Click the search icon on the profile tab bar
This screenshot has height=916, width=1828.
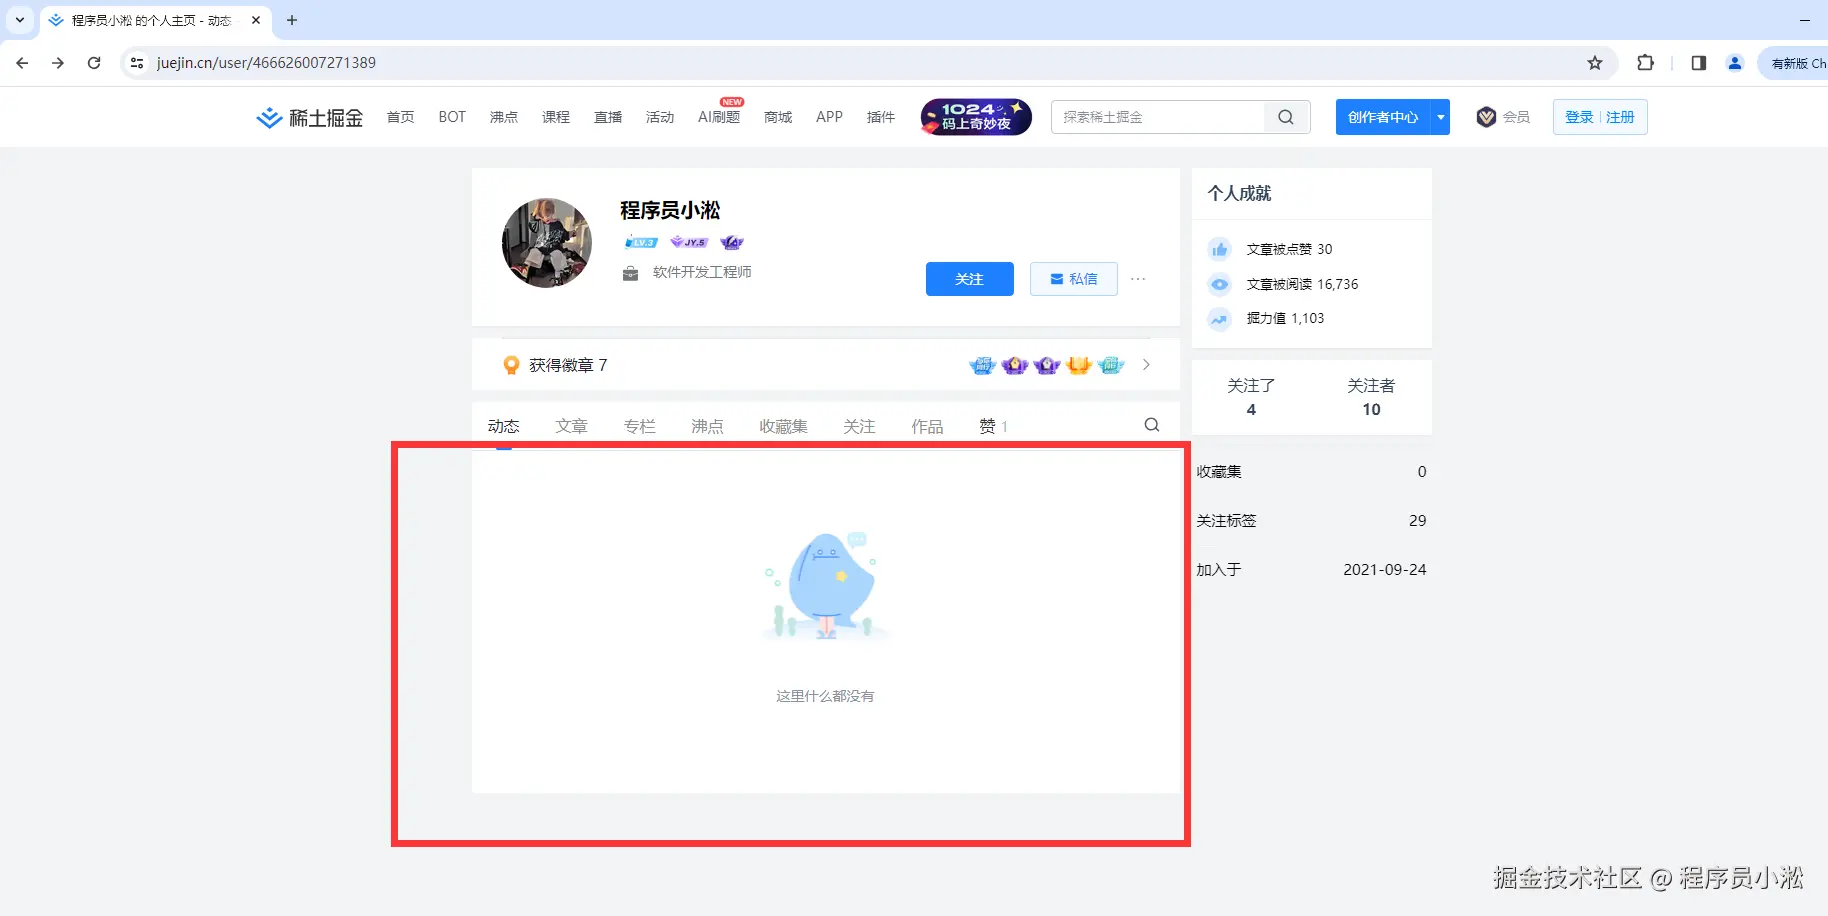point(1151,424)
